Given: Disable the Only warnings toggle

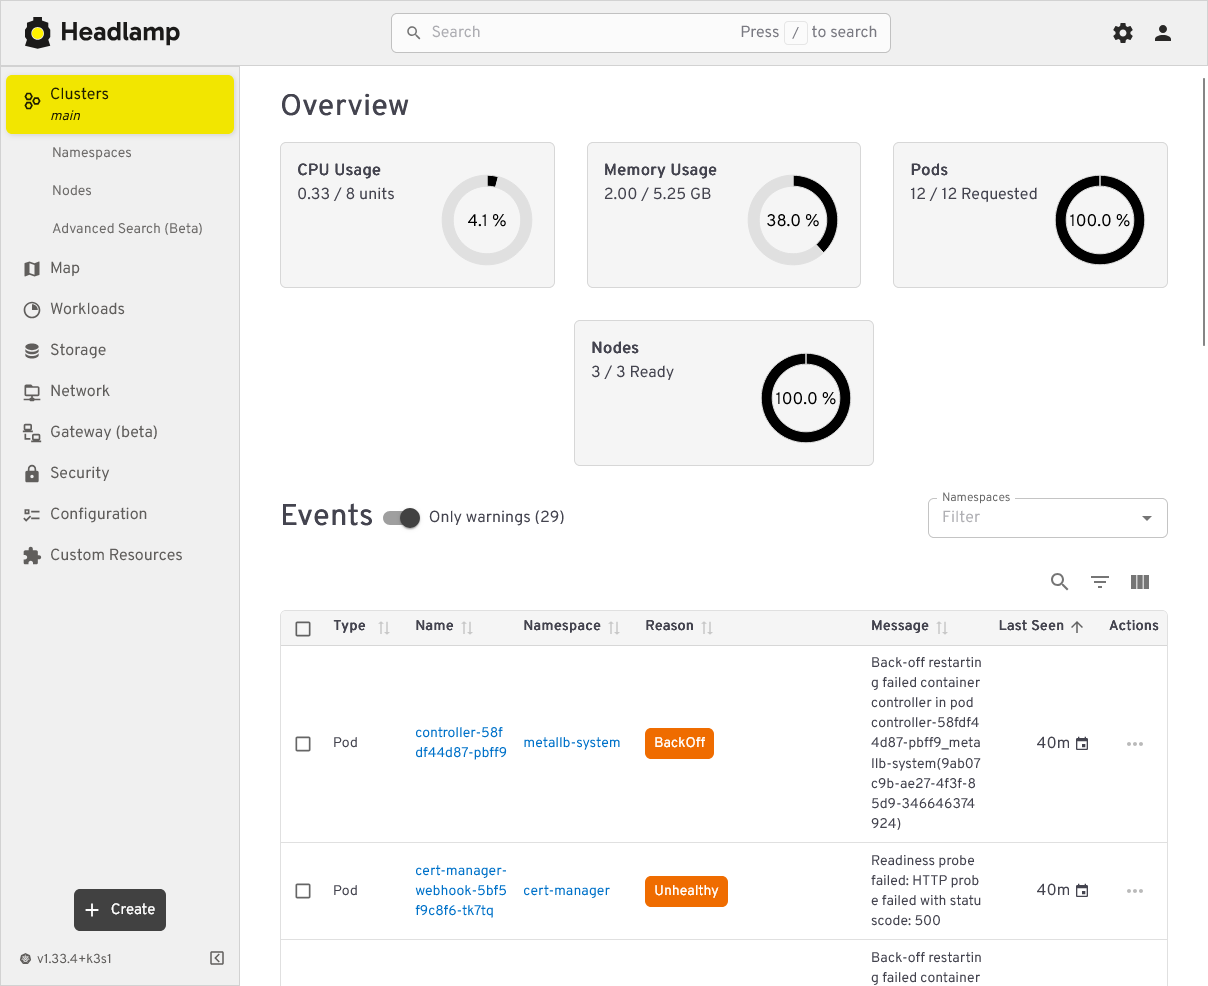Looking at the screenshot, I should [x=400, y=518].
